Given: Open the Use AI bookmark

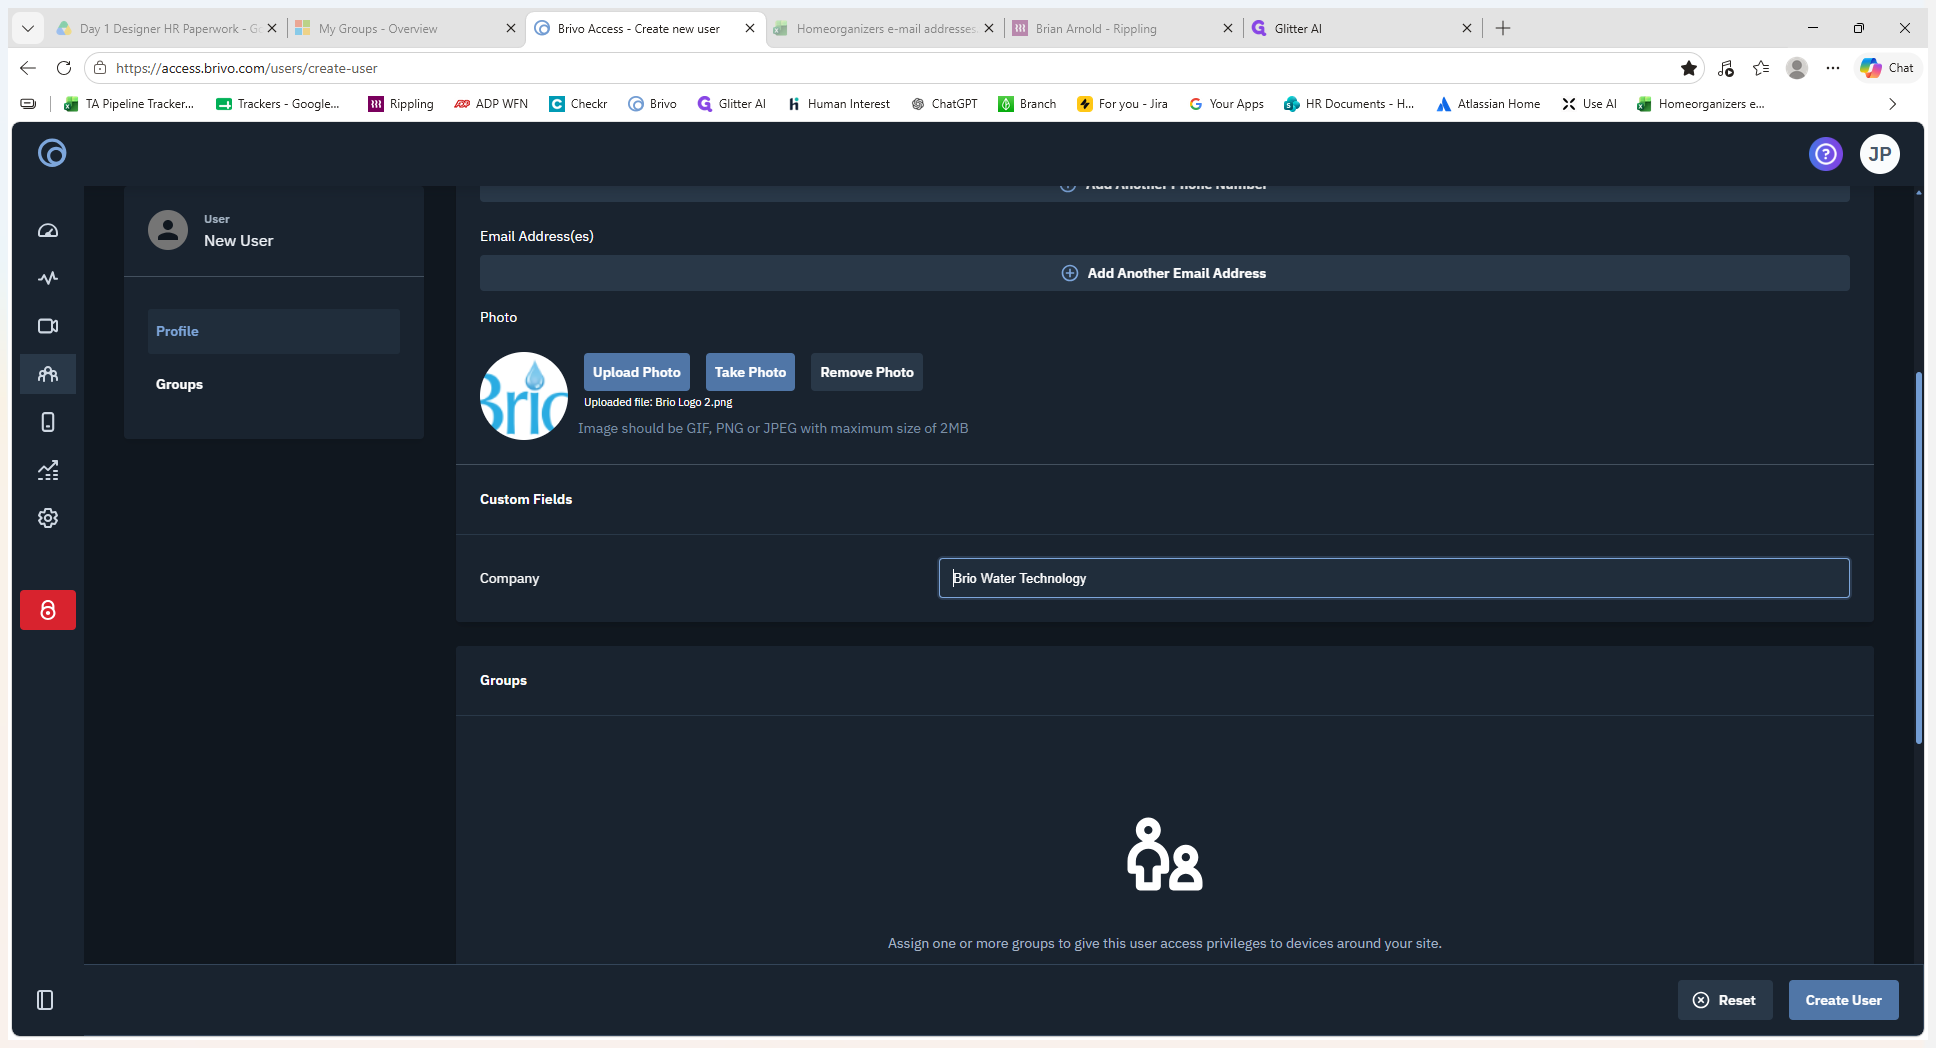Looking at the screenshot, I should tap(1589, 104).
